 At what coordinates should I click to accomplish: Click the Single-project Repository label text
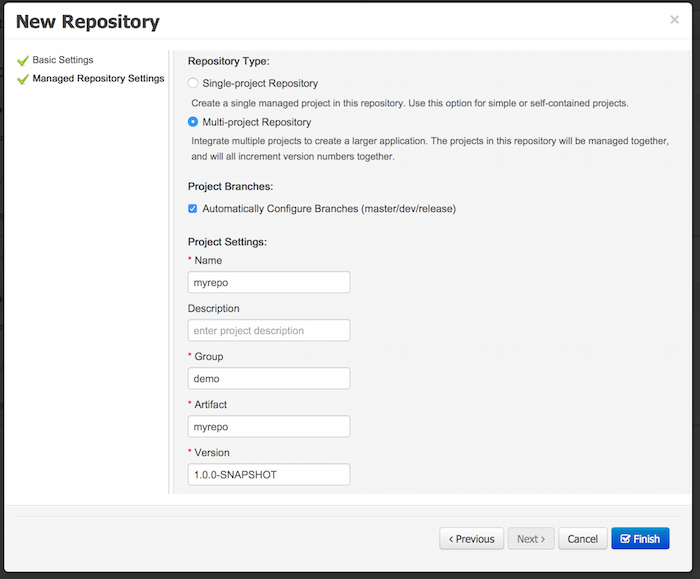(x=260, y=84)
